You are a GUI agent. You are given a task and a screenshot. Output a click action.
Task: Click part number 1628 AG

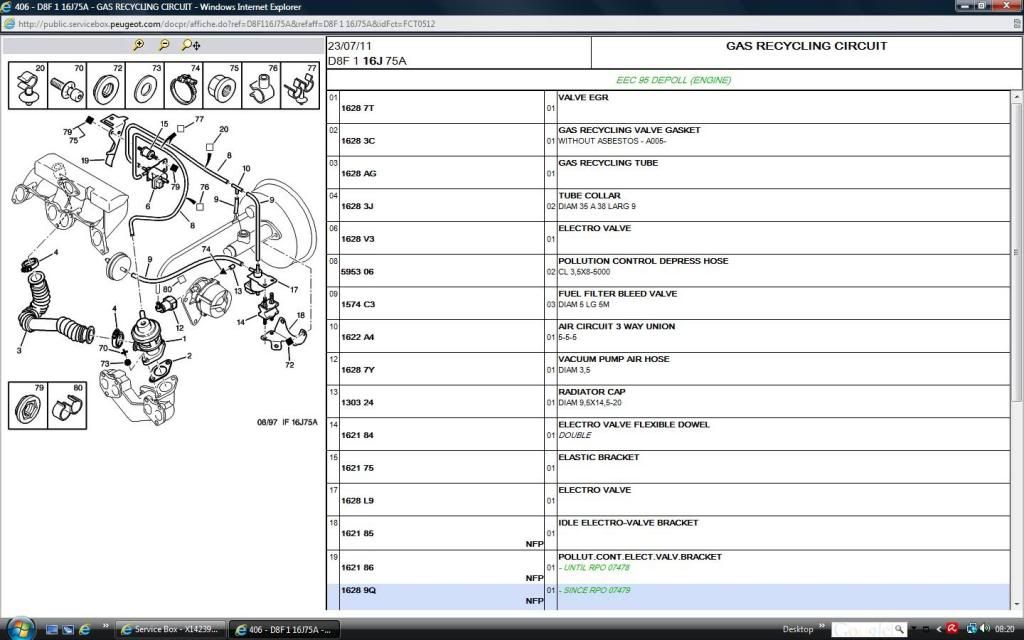(359, 174)
